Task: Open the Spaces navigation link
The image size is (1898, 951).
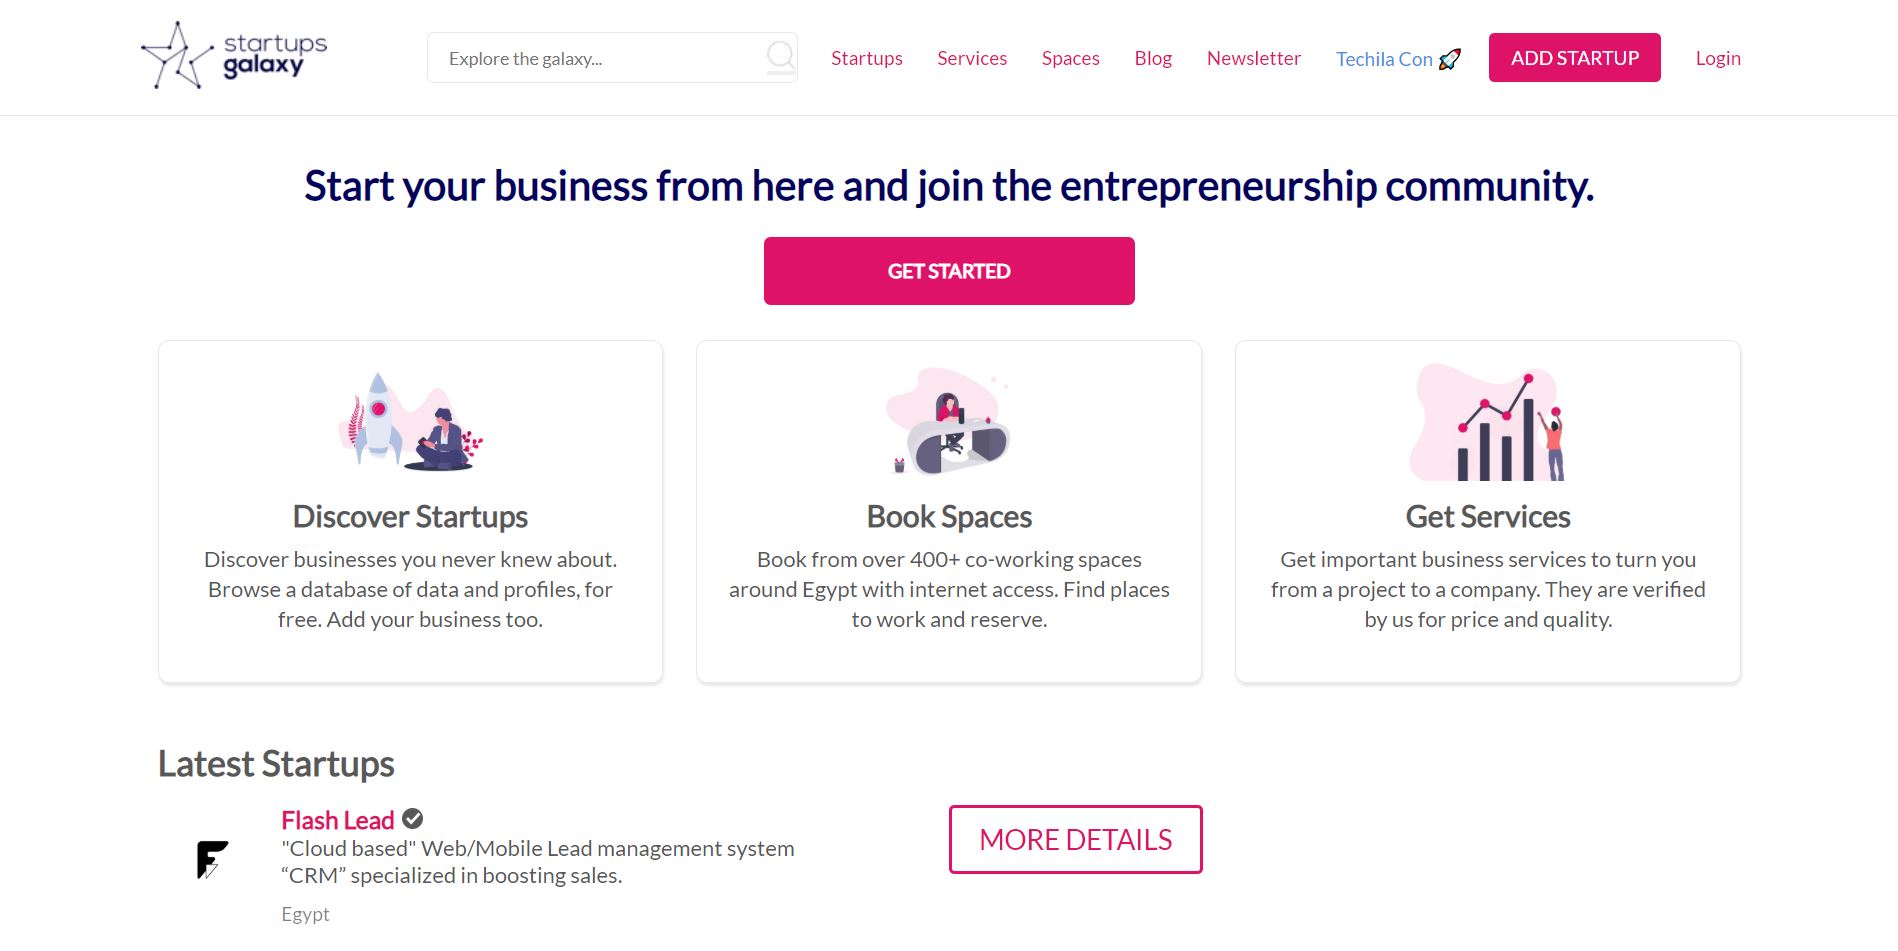Action: pos(1070,58)
